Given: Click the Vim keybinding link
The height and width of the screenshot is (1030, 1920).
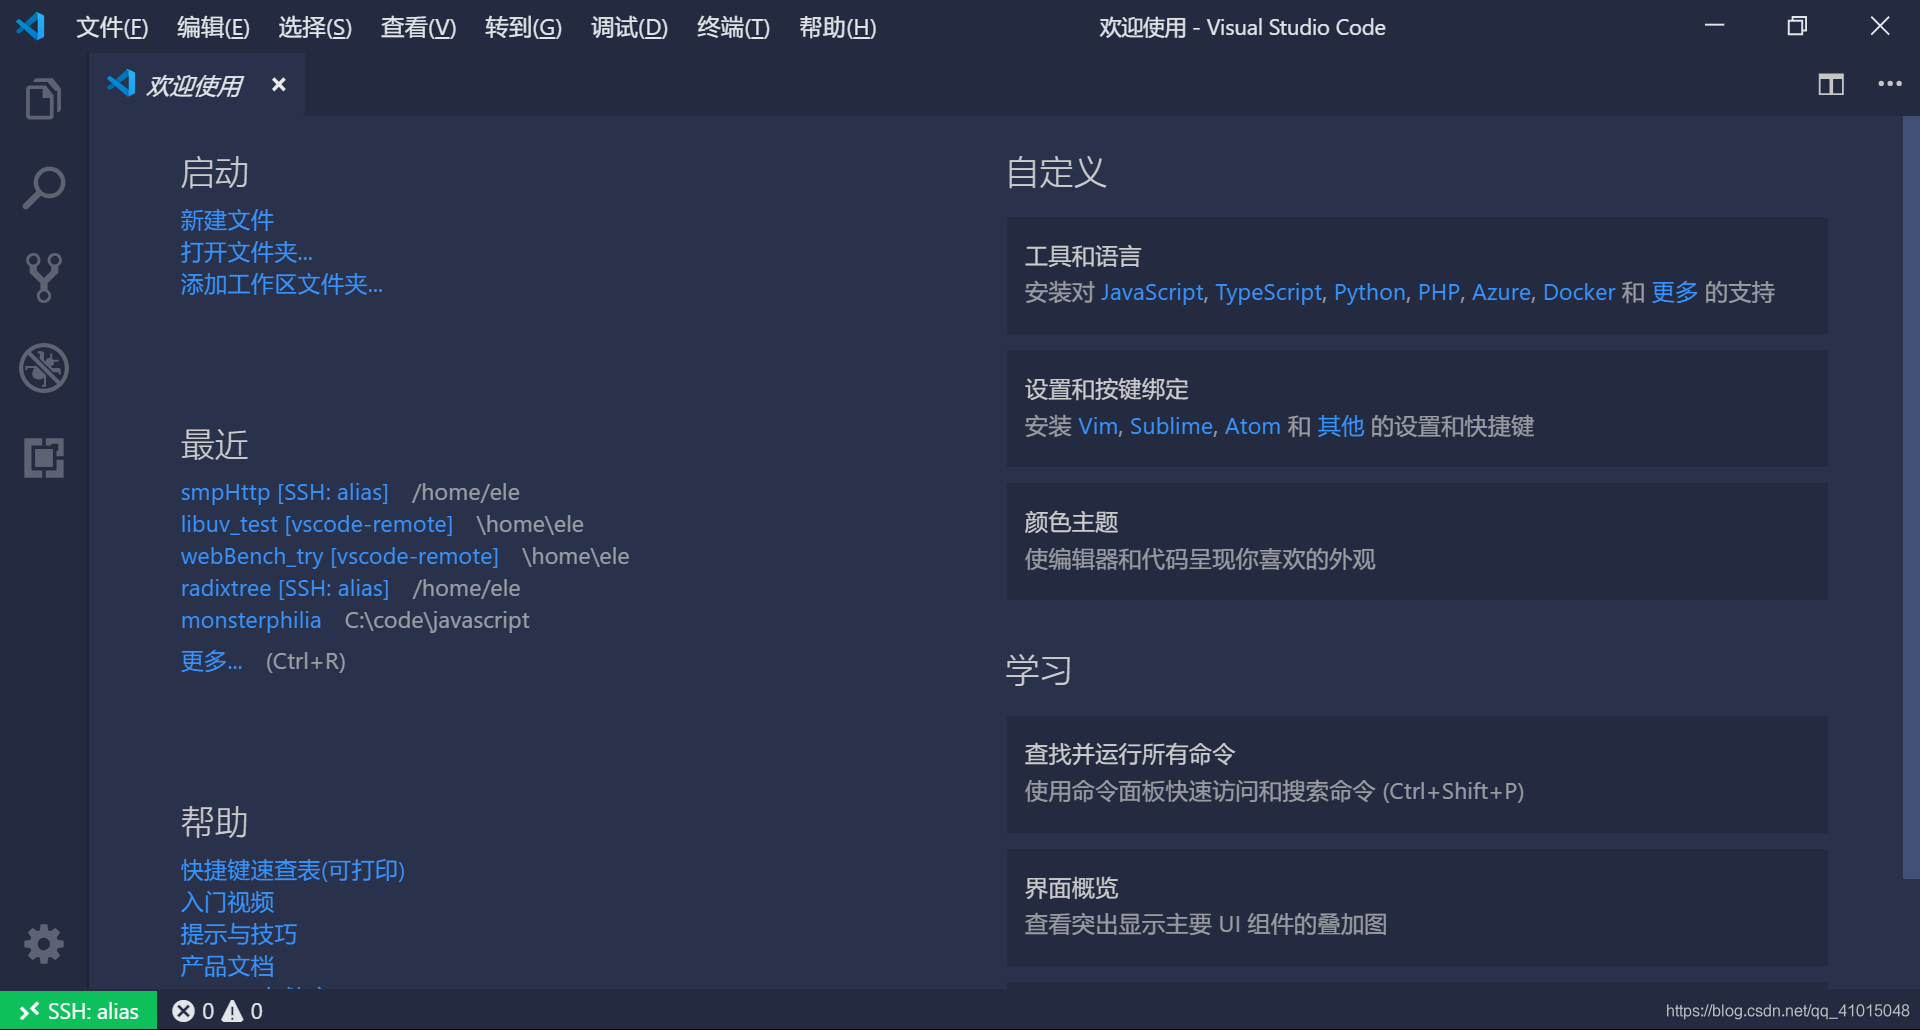Looking at the screenshot, I should coord(1098,426).
